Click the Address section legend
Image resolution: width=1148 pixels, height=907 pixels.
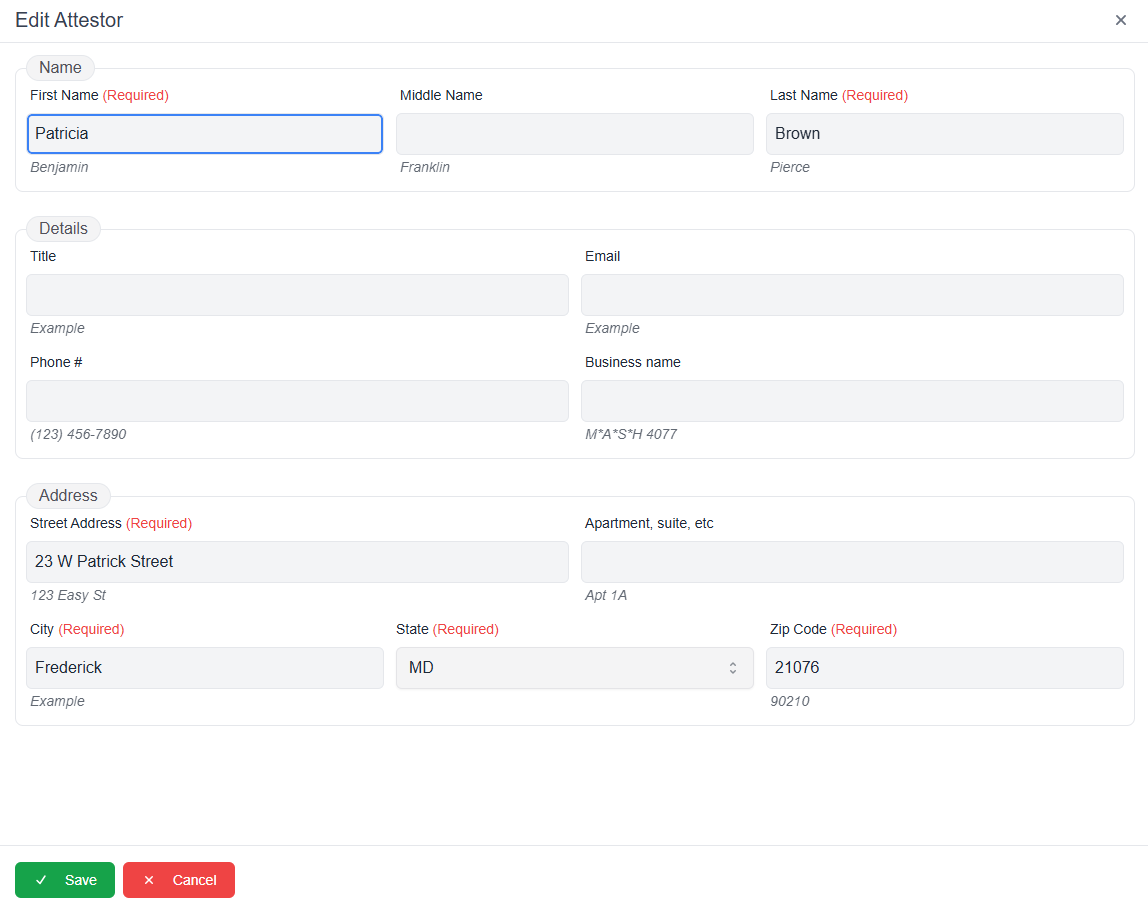pyautogui.click(x=68, y=496)
